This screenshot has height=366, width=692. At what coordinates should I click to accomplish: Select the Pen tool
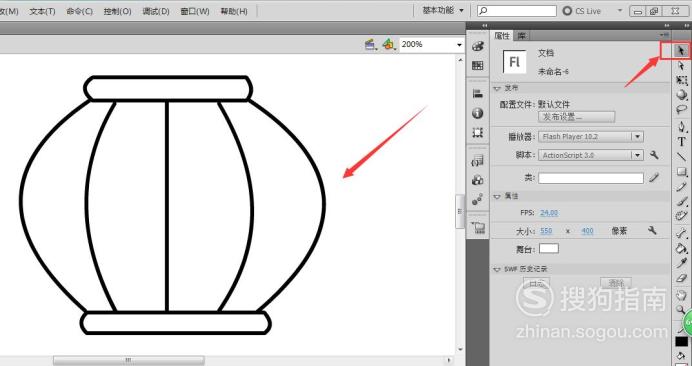tap(681, 127)
